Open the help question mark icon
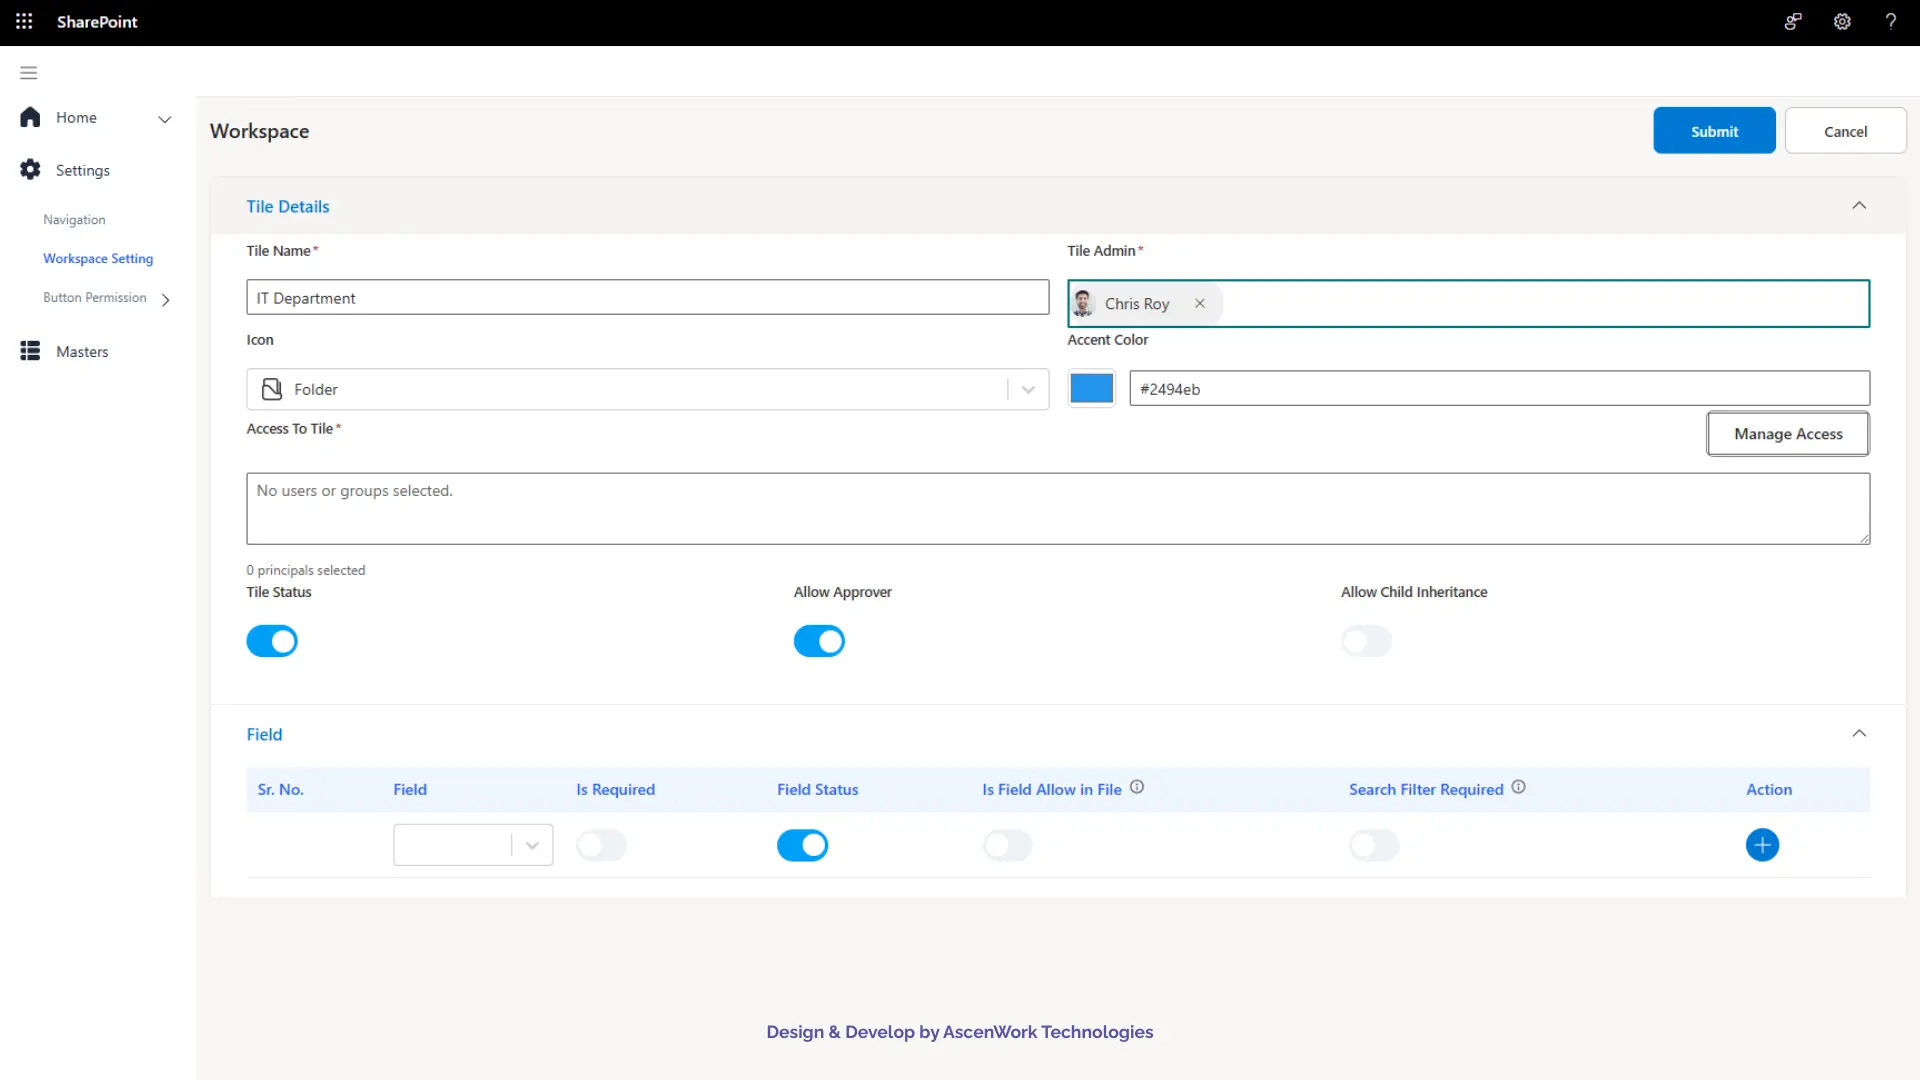1920x1080 pixels. pos(1890,21)
